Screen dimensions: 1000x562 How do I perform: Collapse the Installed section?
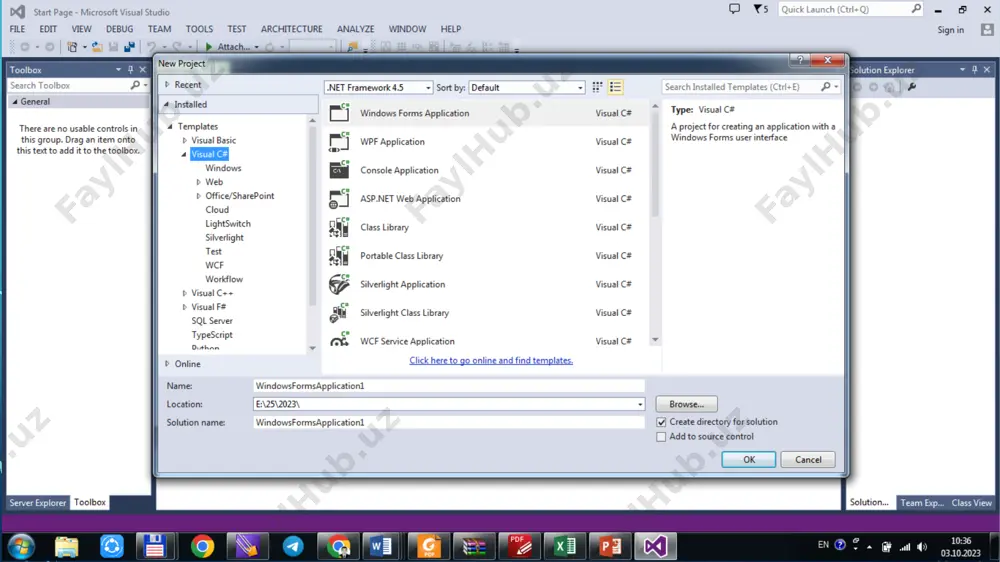167,104
